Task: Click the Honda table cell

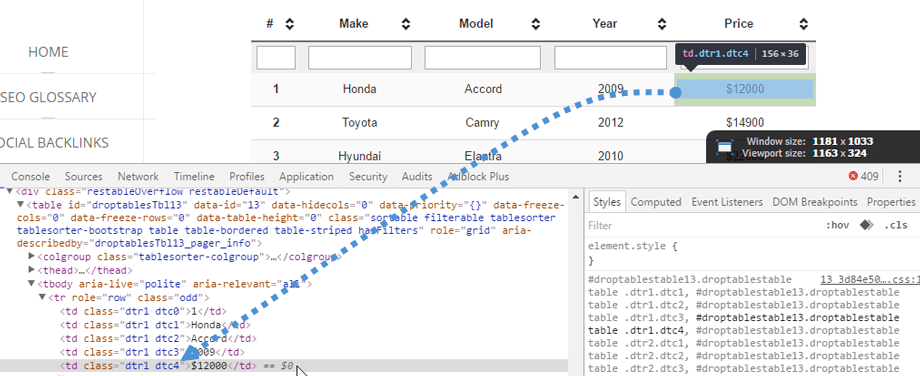Action: pos(359,89)
